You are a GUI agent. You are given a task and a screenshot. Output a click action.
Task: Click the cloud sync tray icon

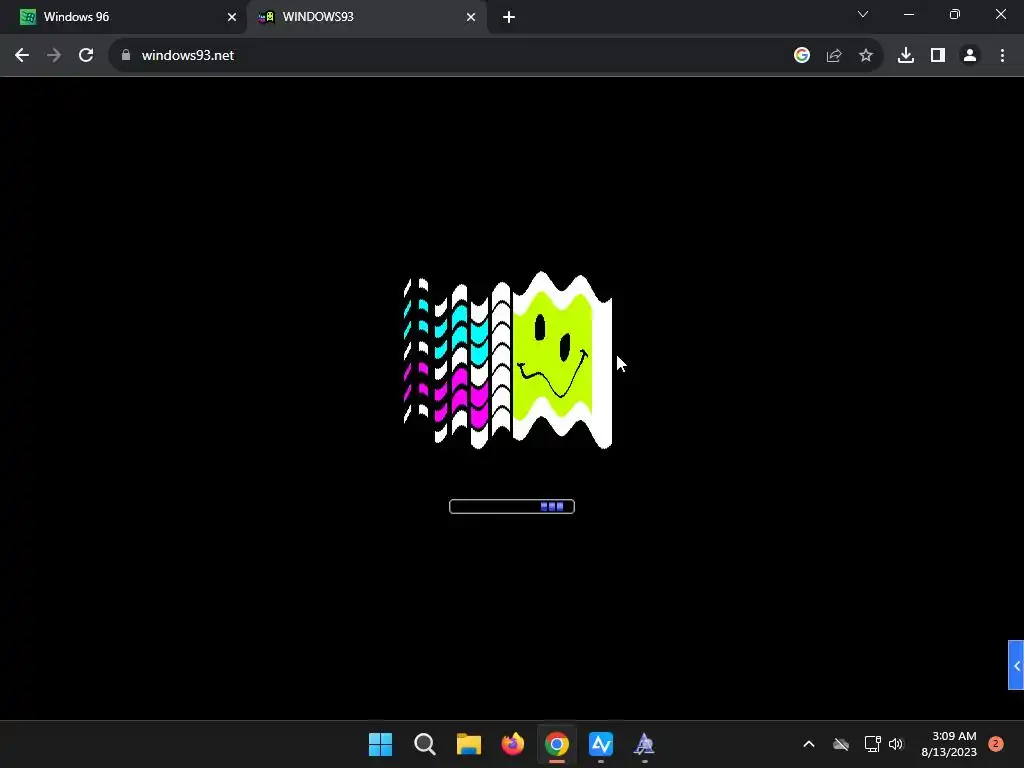pos(841,744)
